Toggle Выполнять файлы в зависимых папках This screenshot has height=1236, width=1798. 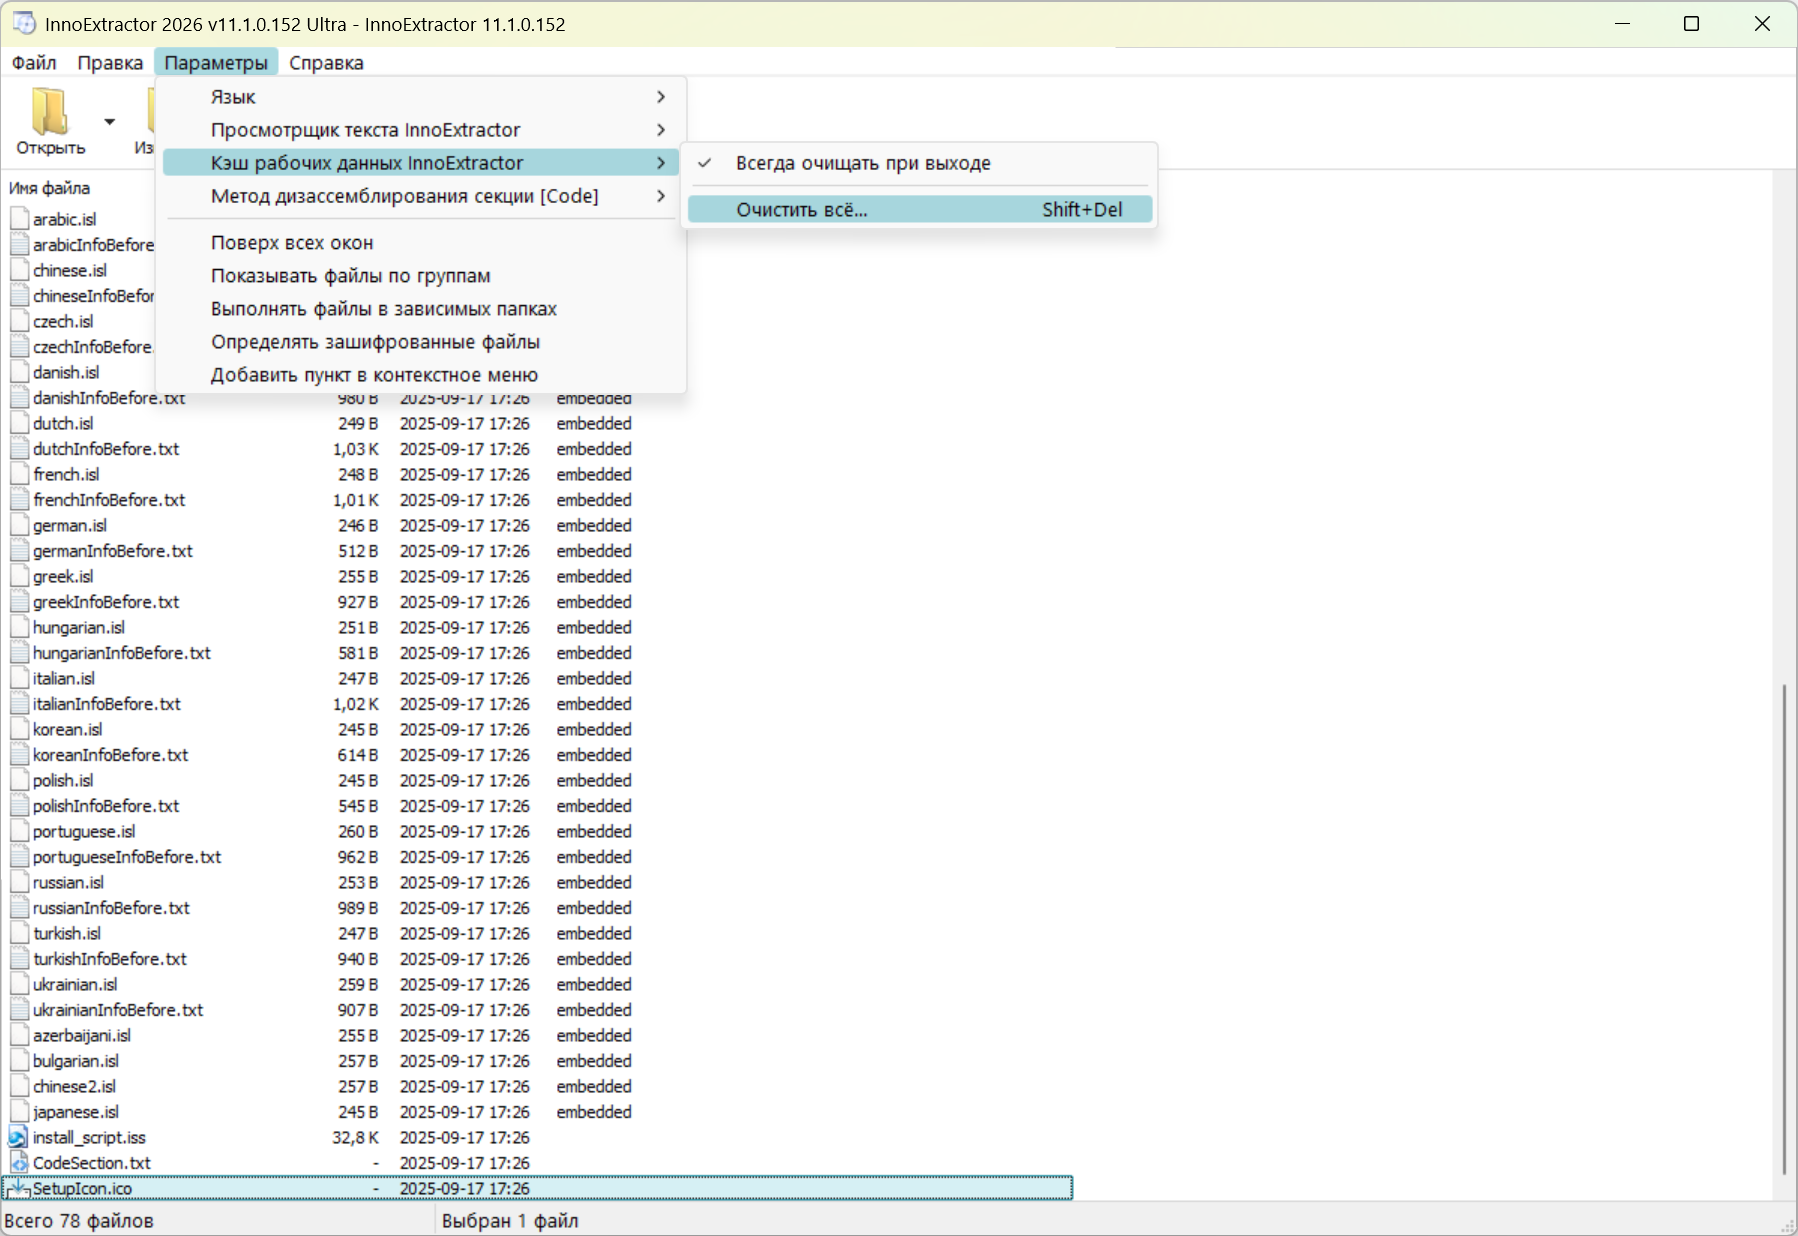421,309
